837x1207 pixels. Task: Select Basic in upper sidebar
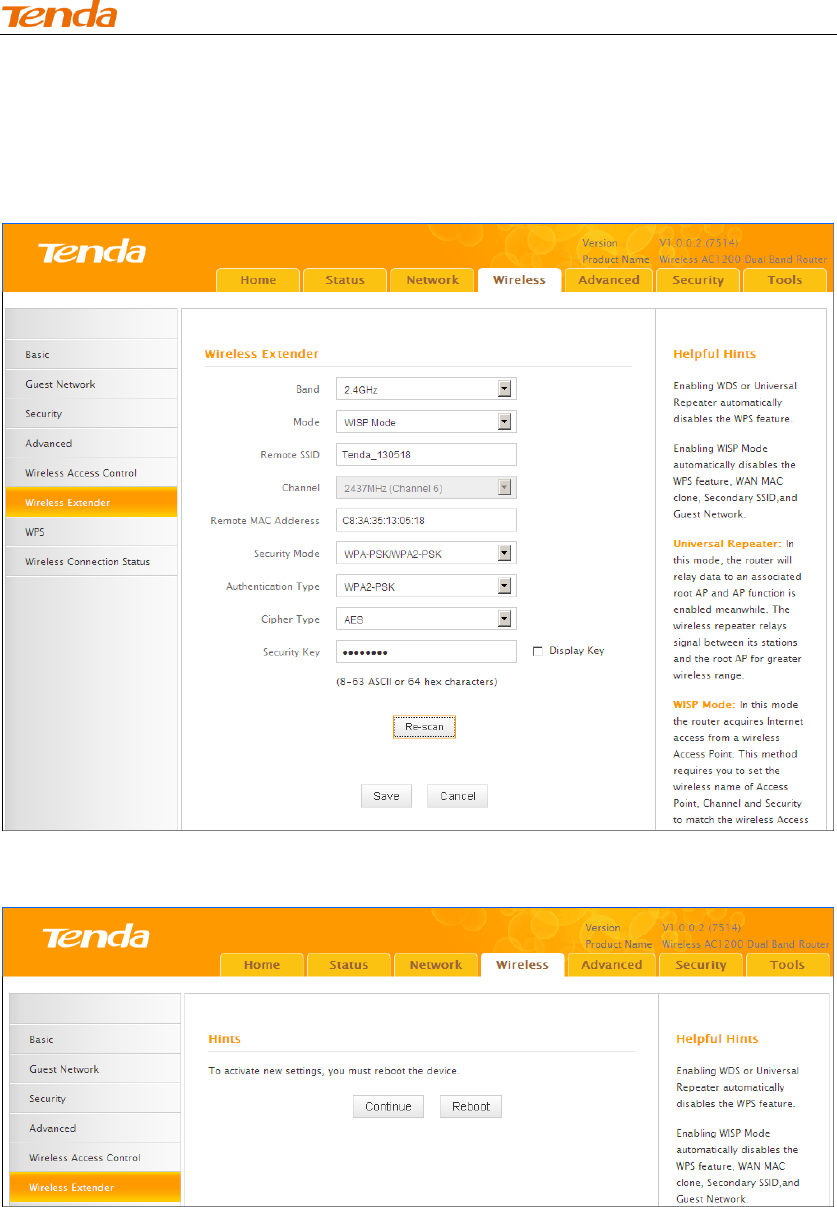pos(91,355)
